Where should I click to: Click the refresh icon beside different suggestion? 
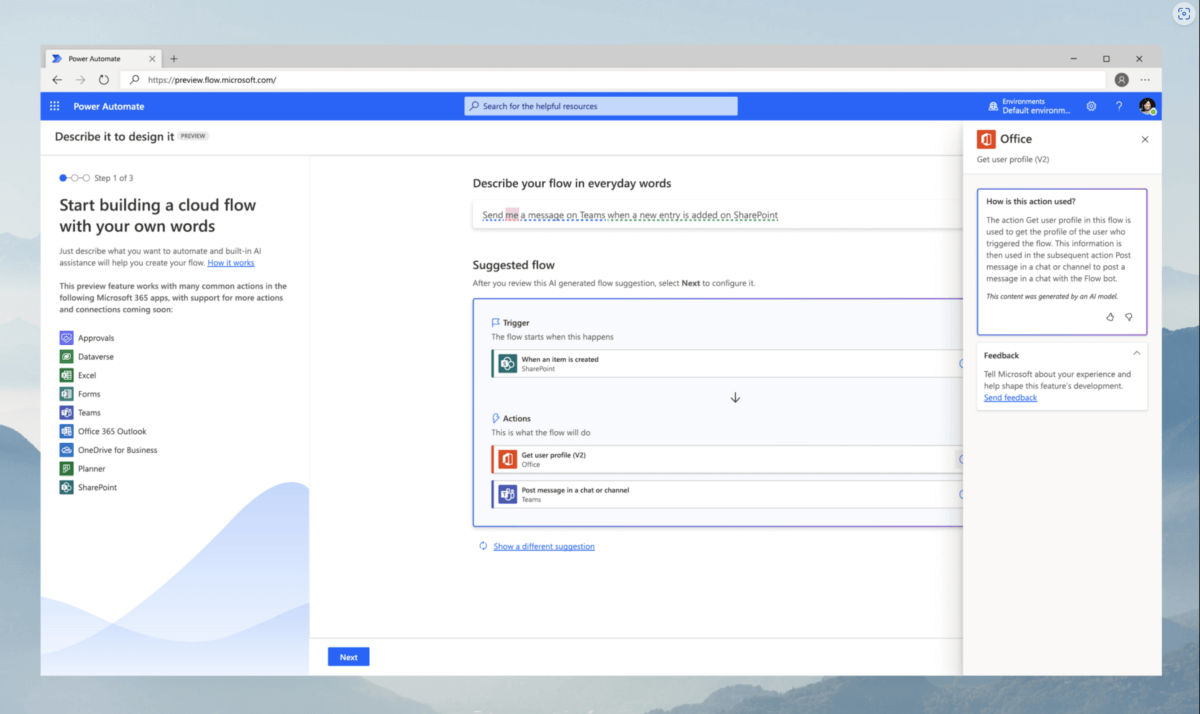click(483, 546)
